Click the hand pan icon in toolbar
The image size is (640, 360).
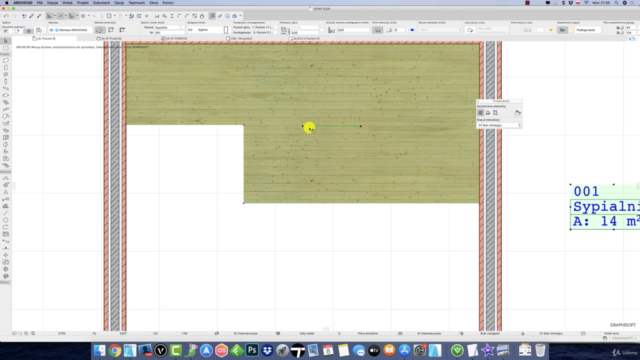coord(202,16)
